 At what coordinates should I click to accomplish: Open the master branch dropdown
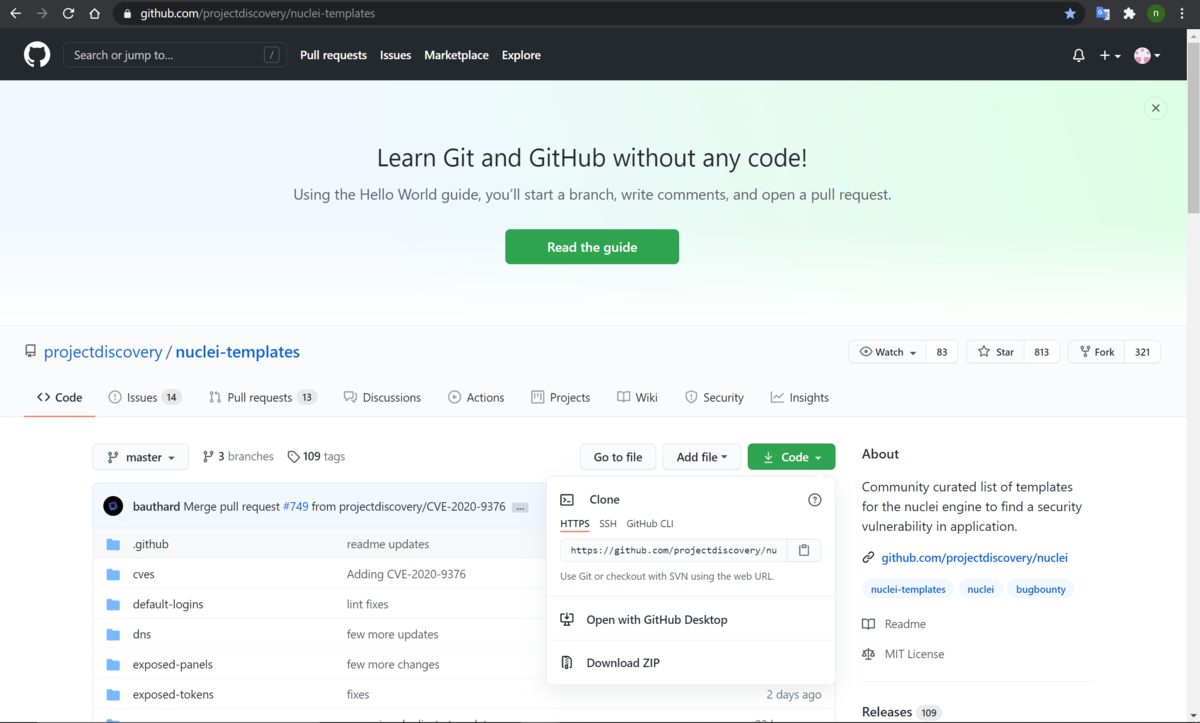point(141,457)
